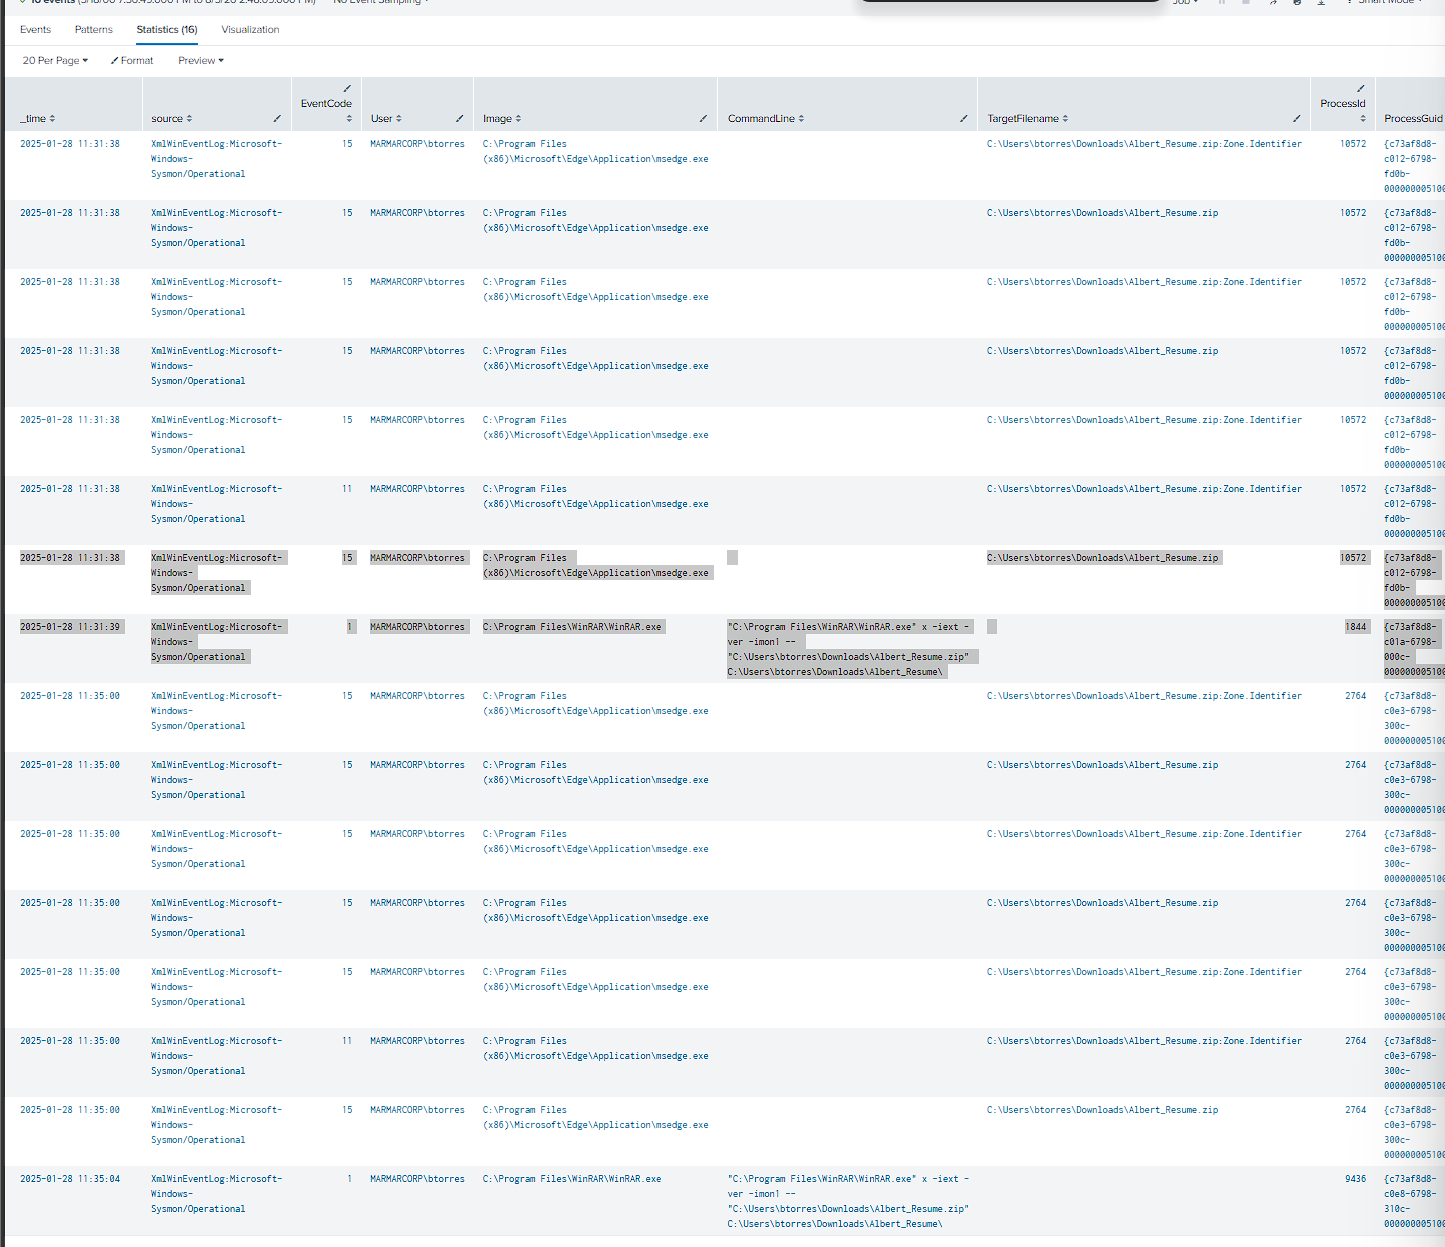Click ProcessId 2764 in the EventCode 11 row

tap(1355, 1041)
